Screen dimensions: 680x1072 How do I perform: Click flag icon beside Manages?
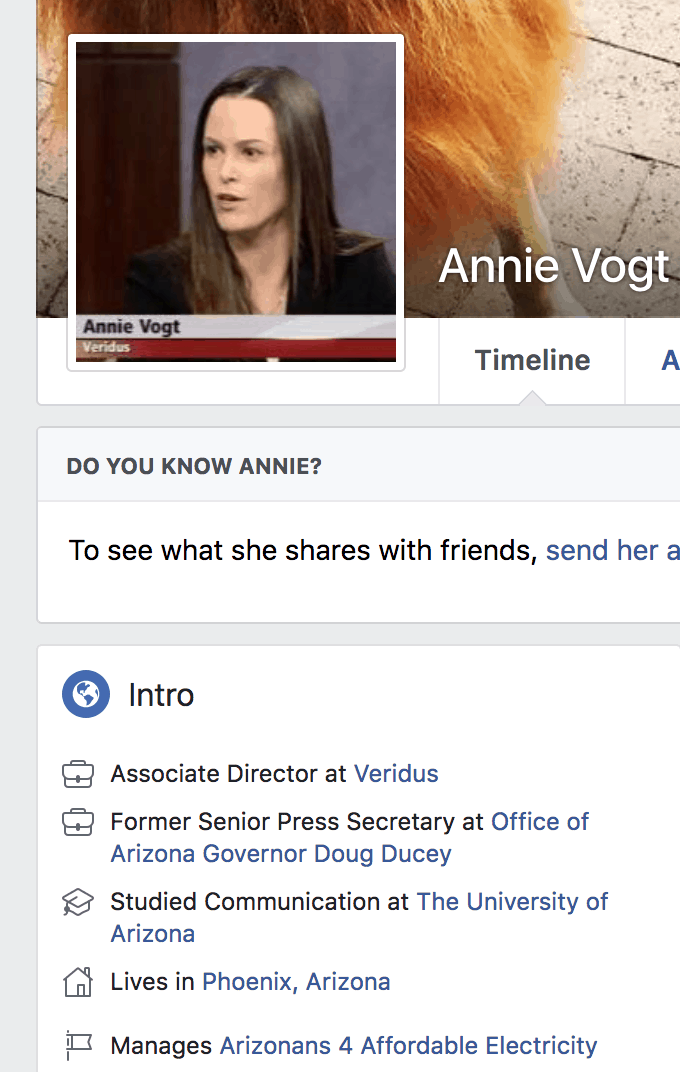point(78,1045)
